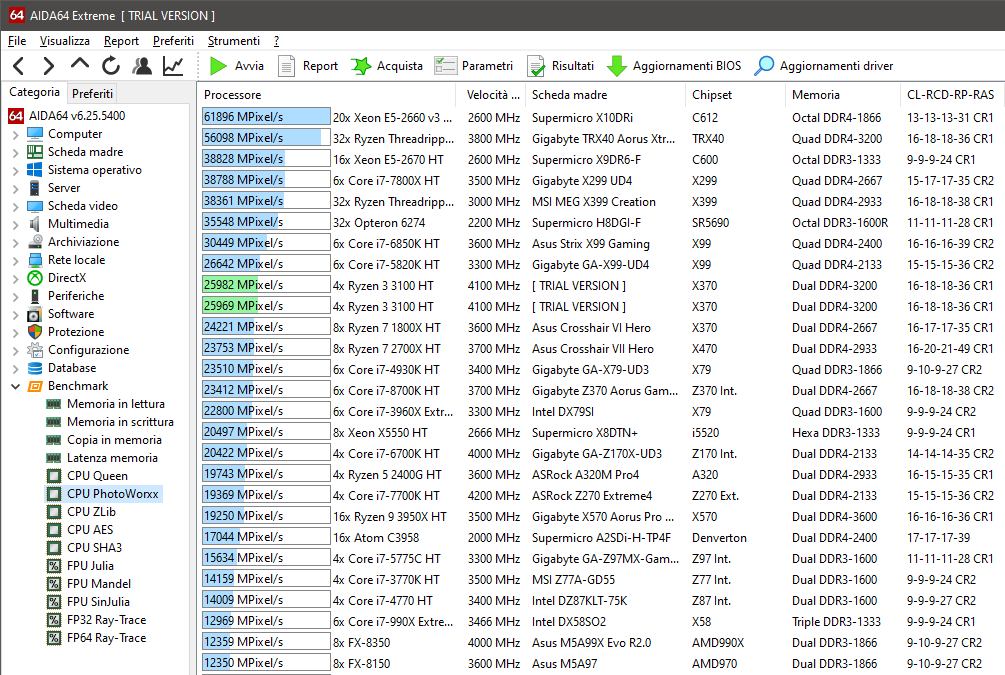Select the 56098 MPixel/s result bar
Viewport: 1005px width, 675px height.
(x=266, y=138)
